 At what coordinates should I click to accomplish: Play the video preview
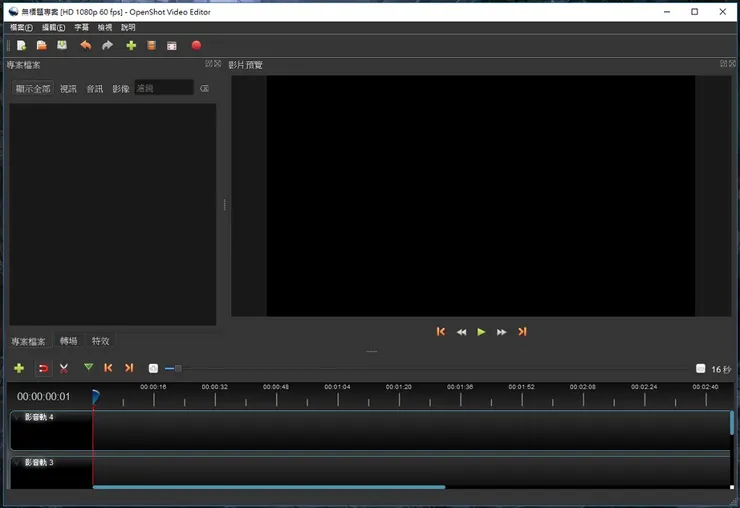[x=481, y=332]
